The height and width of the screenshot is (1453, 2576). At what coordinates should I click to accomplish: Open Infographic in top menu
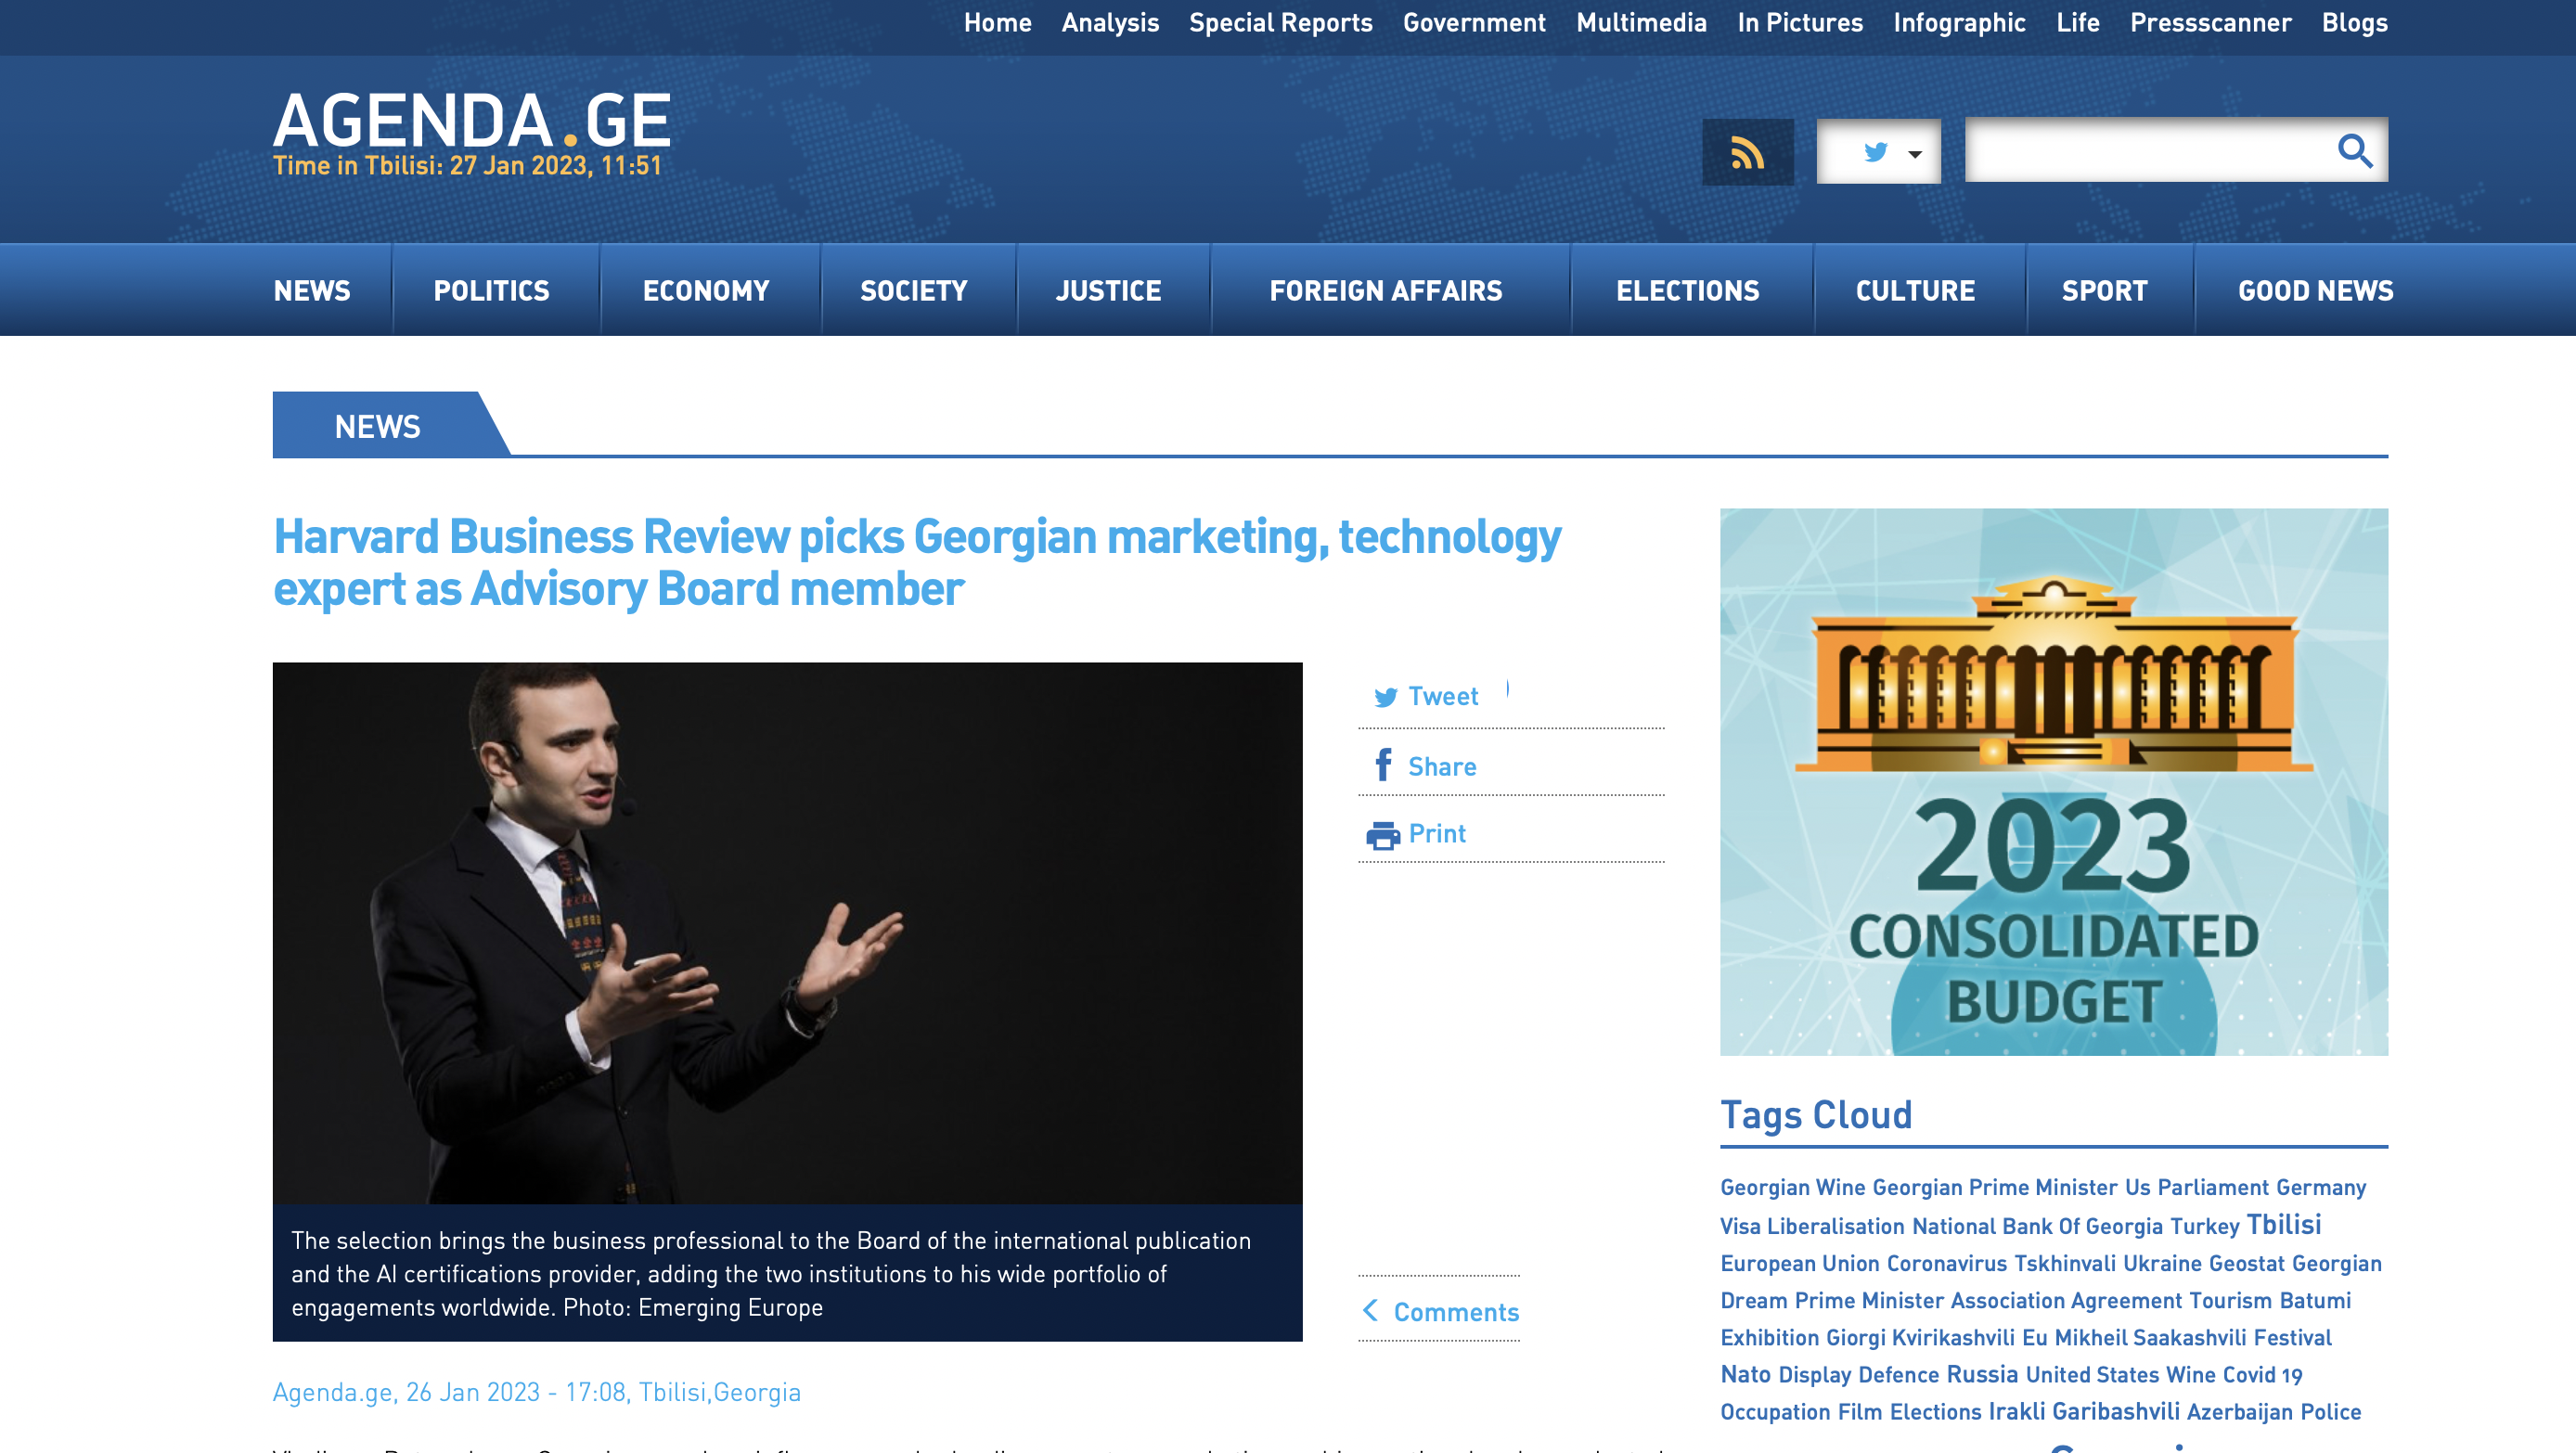click(x=1958, y=23)
